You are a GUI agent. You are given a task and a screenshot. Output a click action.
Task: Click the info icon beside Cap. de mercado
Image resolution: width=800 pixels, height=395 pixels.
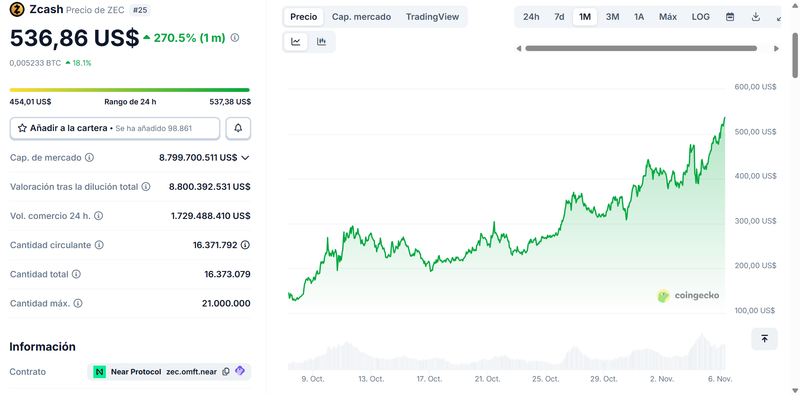tap(89, 158)
